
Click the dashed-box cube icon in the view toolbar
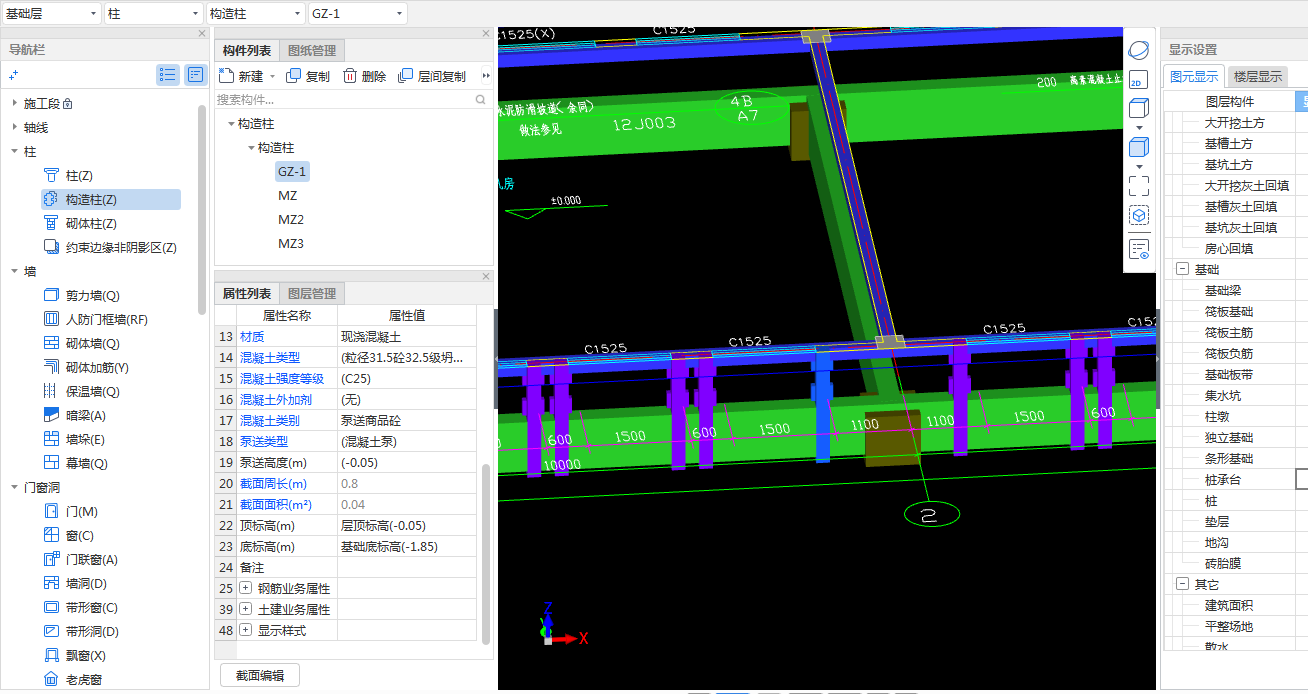point(1138,215)
